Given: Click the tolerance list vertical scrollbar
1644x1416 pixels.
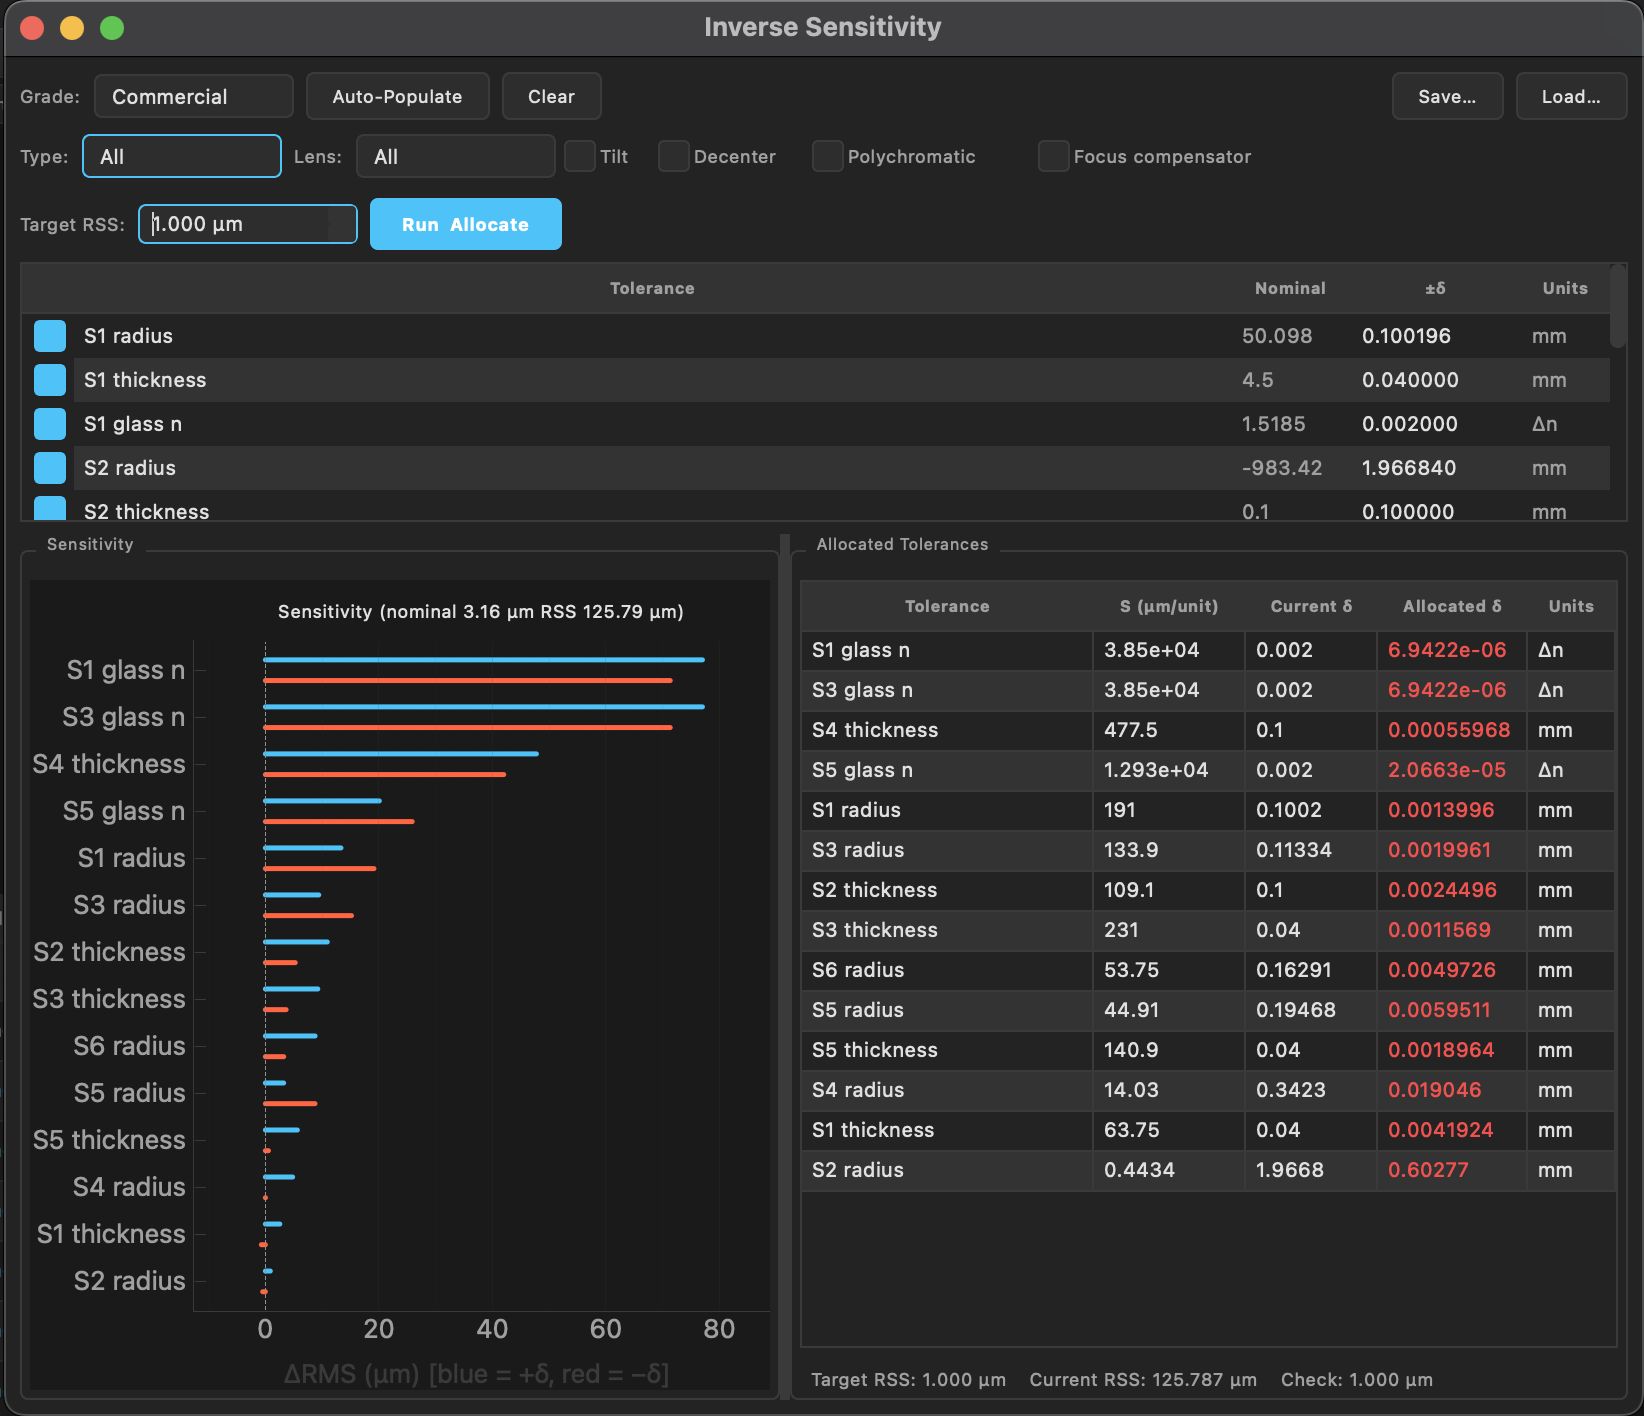Looking at the screenshot, I should (x=1617, y=308).
